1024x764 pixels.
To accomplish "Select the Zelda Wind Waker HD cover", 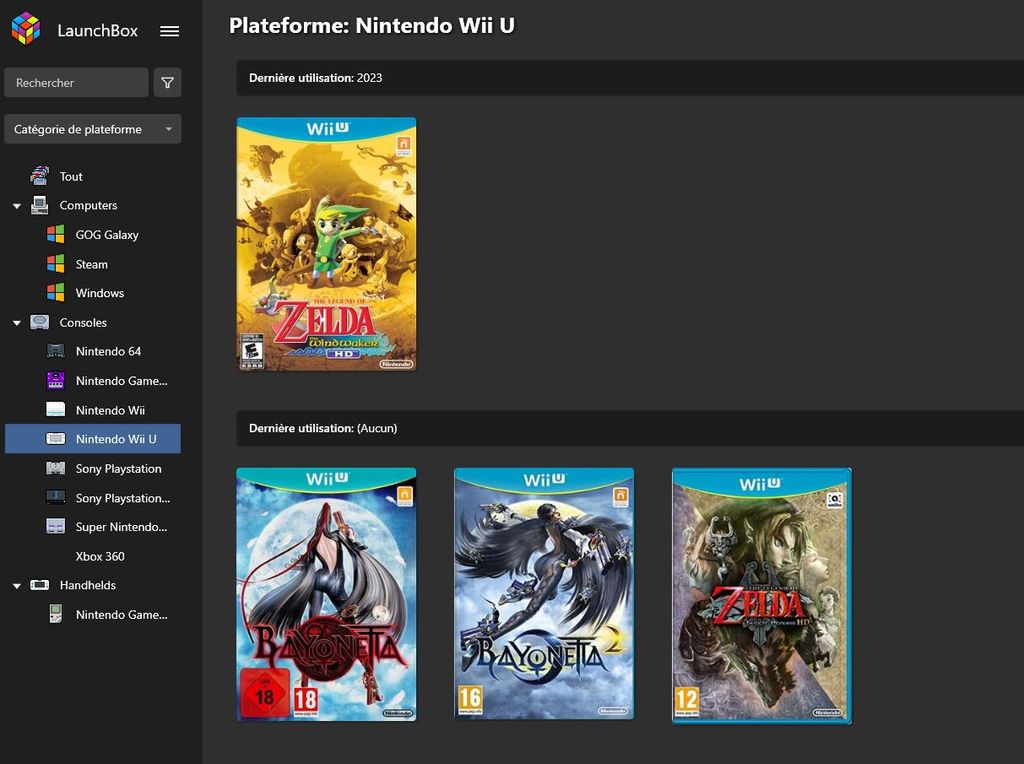I will [x=326, y=244].
